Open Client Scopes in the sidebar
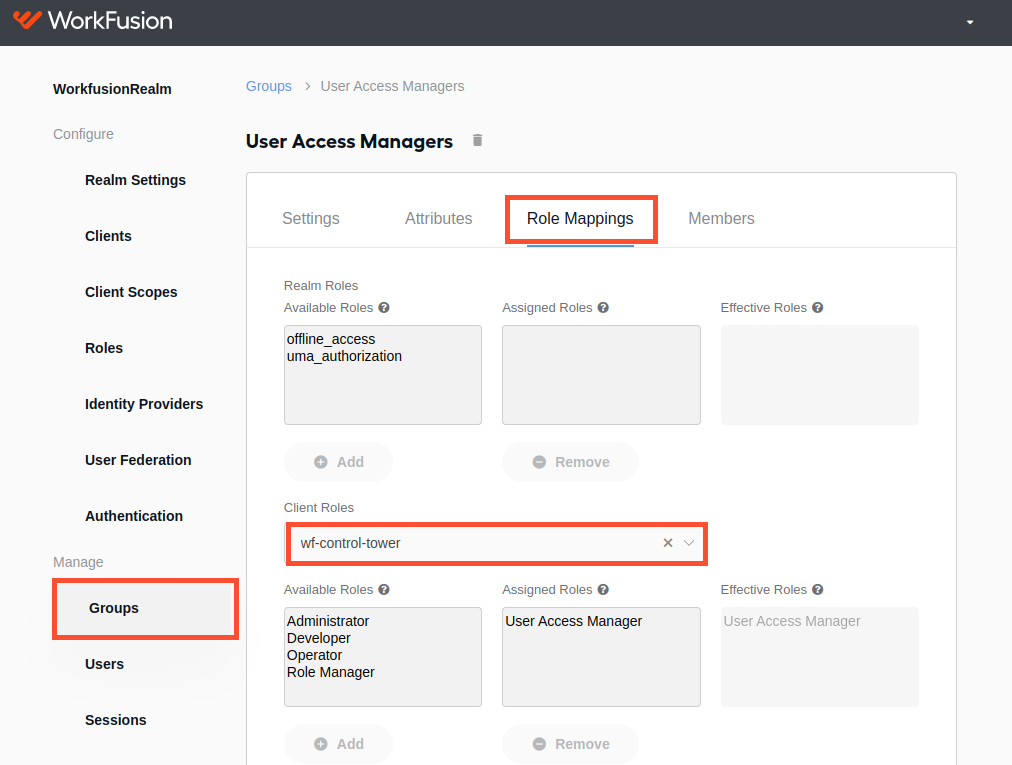 pyautogui.click(x=131, y=292)
